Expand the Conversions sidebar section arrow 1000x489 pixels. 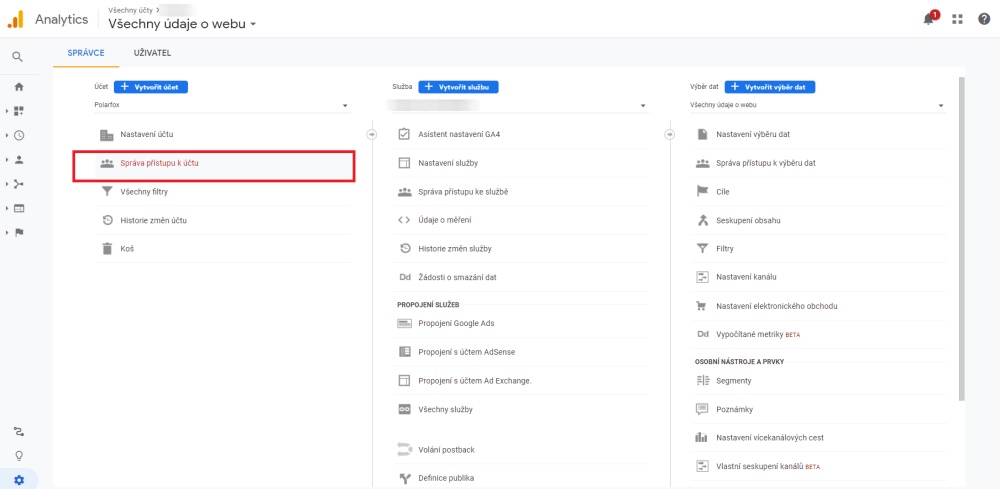click(6, 232)
